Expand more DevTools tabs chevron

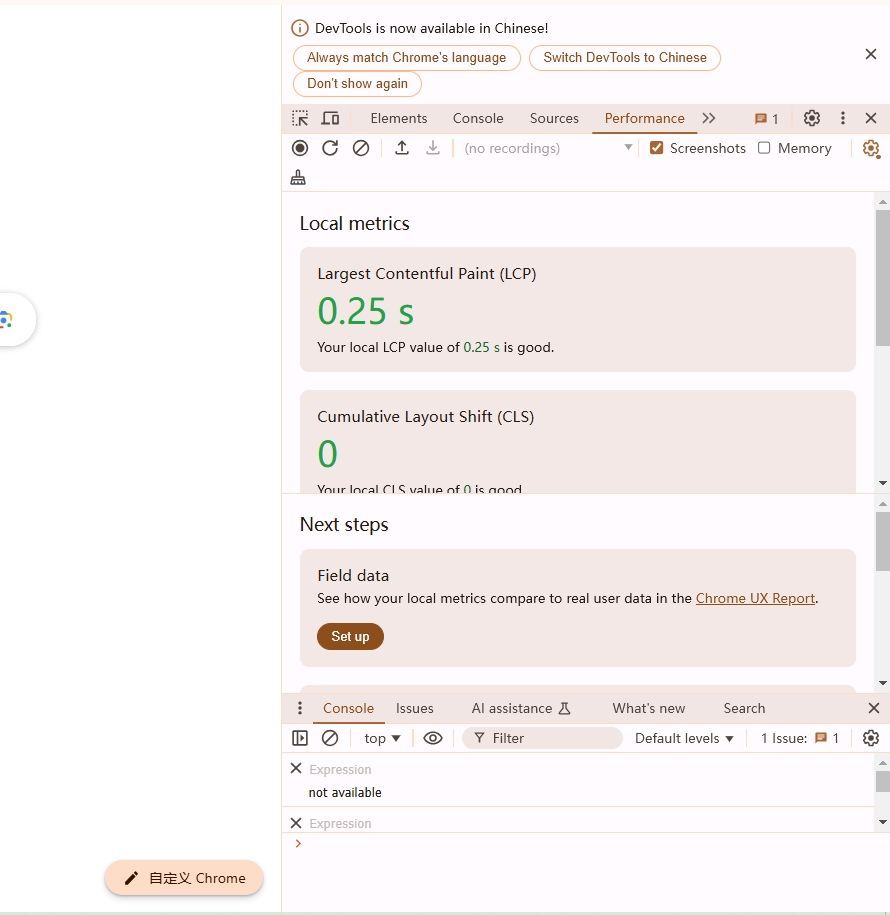coord(708,118)
